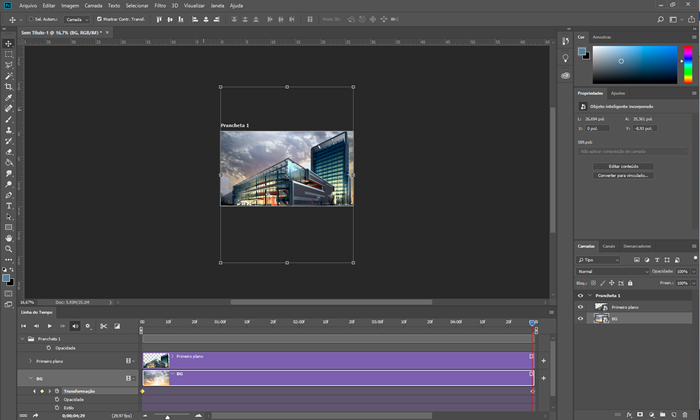Create new adjustment layer icon
The height and width of the screenshot is (420, 700).
[651, 415]
